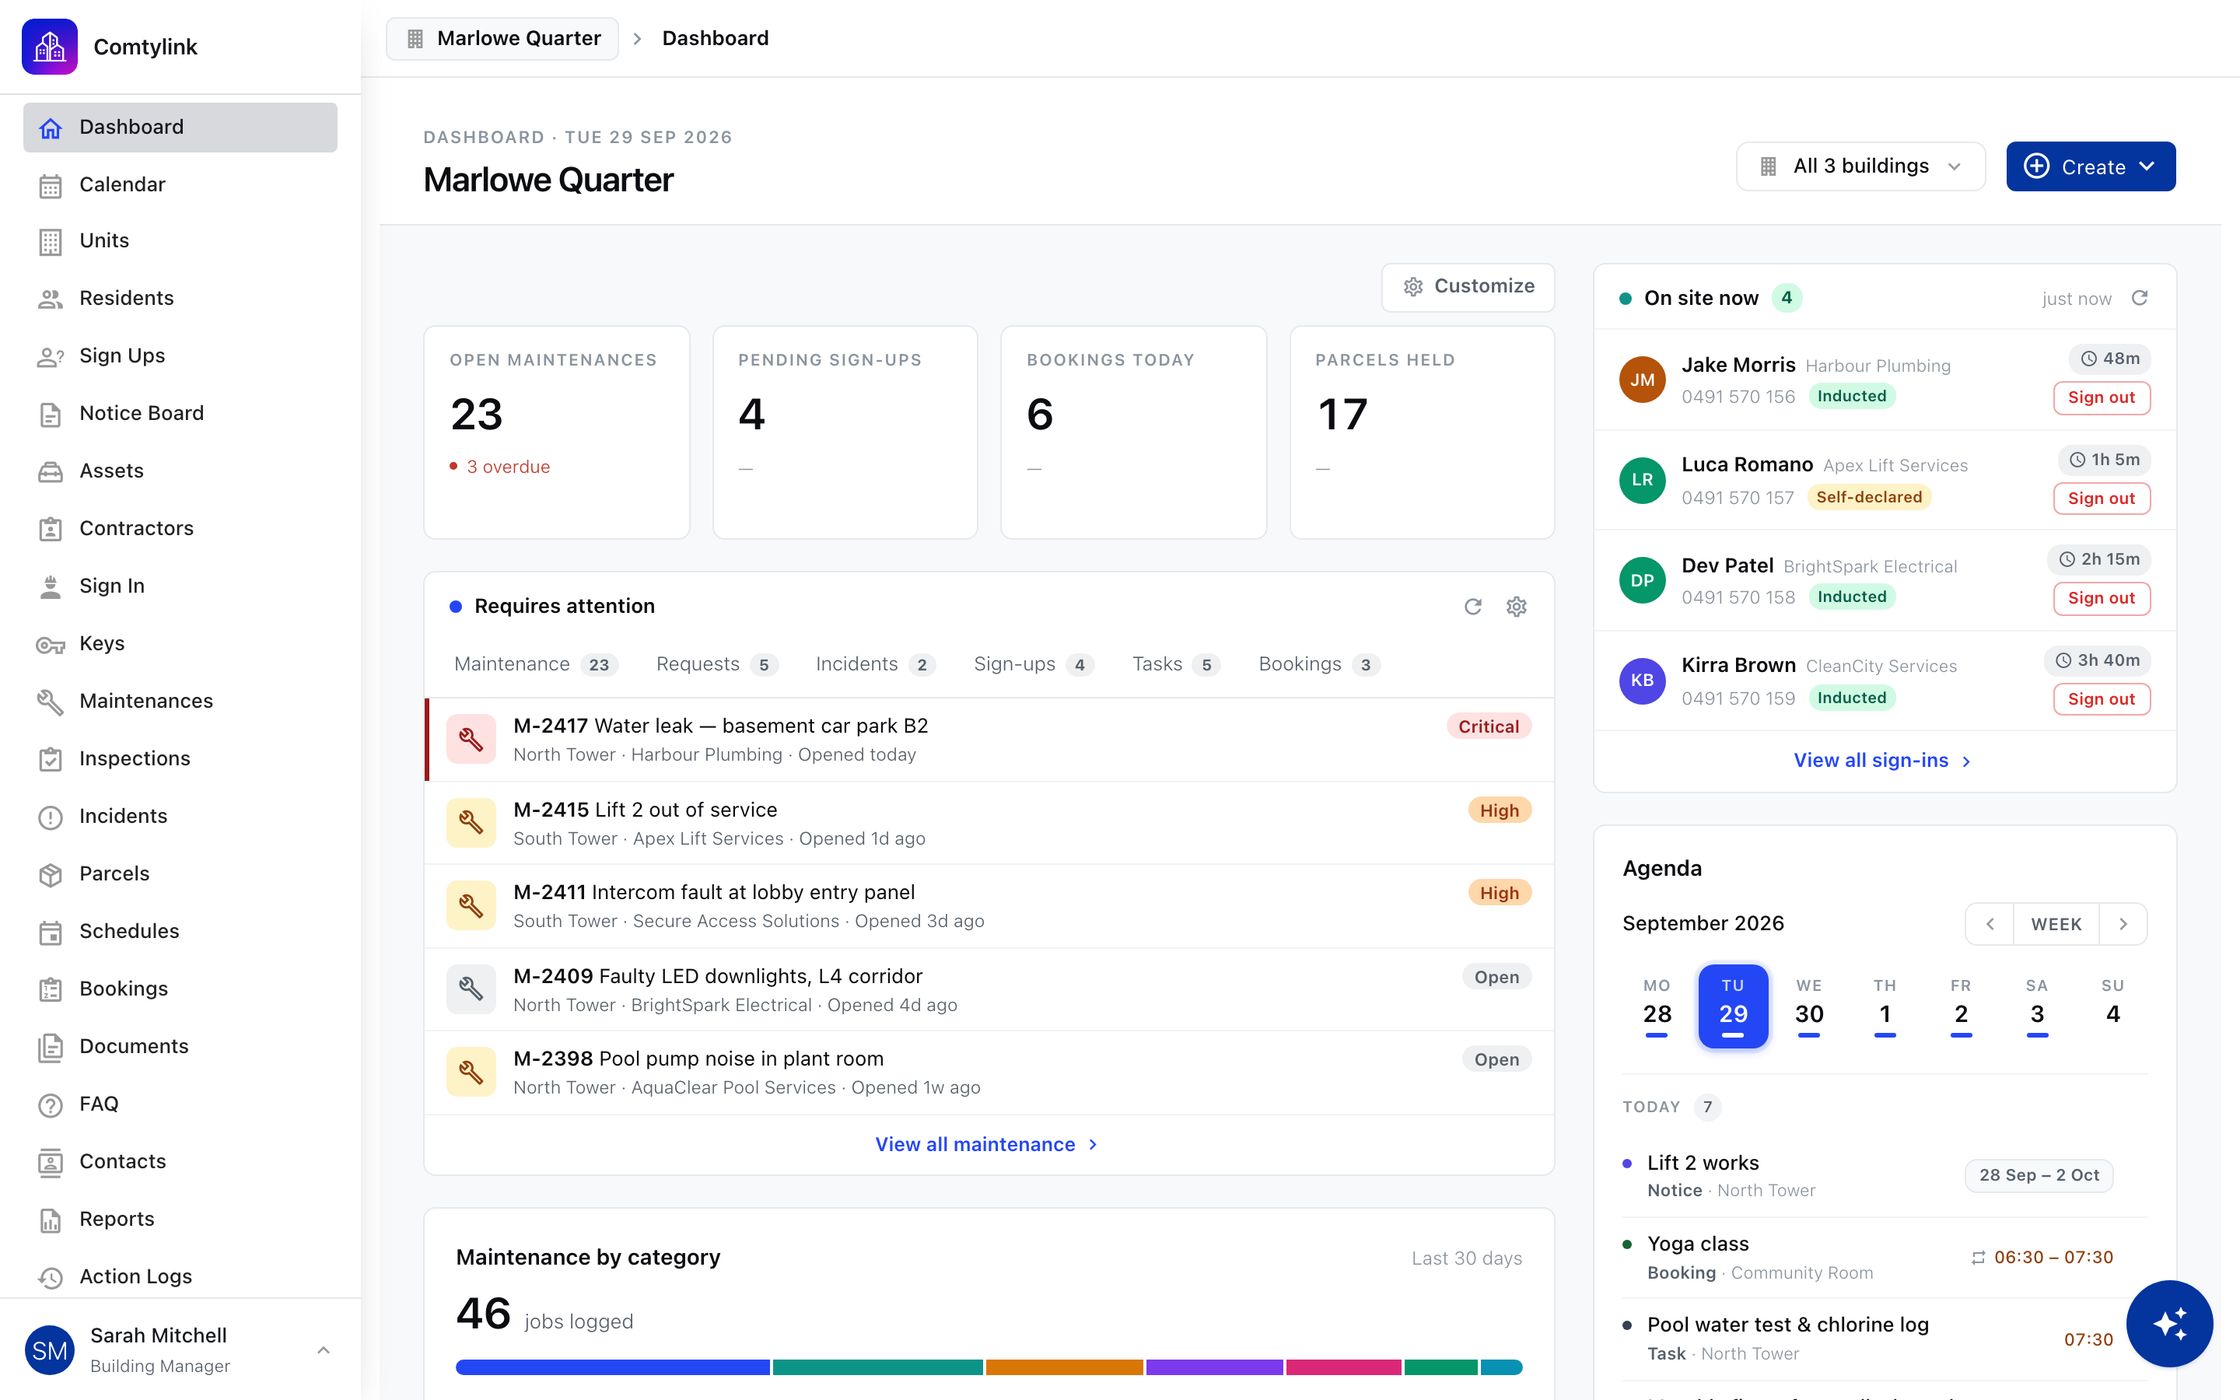Click the blue category bar segment
Image resolution: width=2240 pixels, height=1400 pixels.
tap(612, 1367)
